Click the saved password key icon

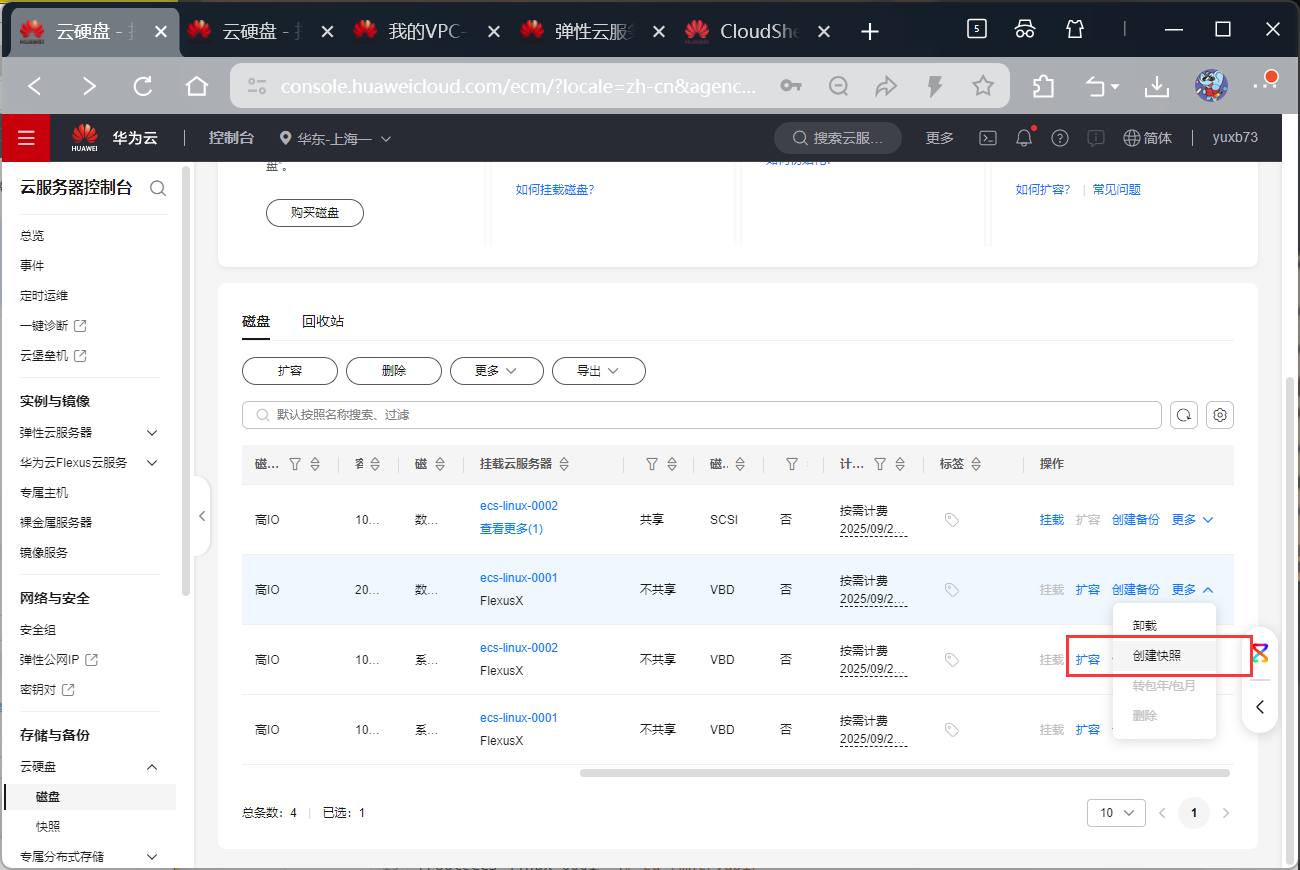click(791, 87)
